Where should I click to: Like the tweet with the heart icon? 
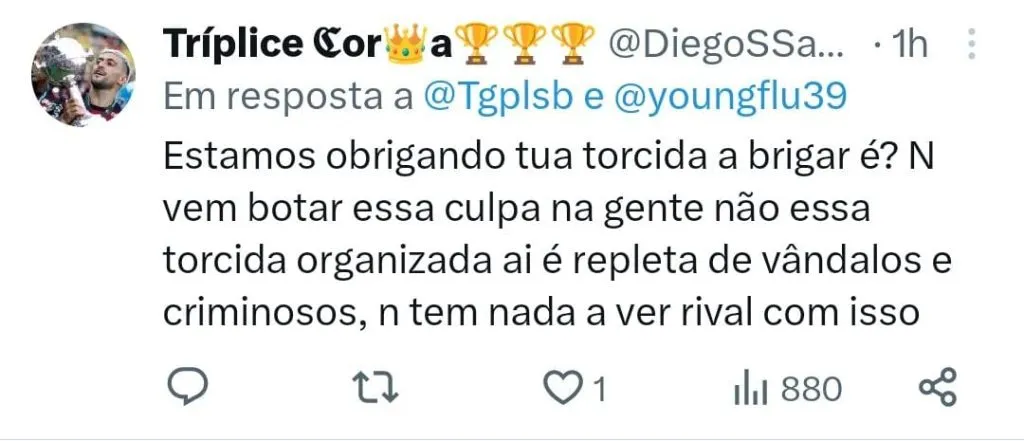559,389
